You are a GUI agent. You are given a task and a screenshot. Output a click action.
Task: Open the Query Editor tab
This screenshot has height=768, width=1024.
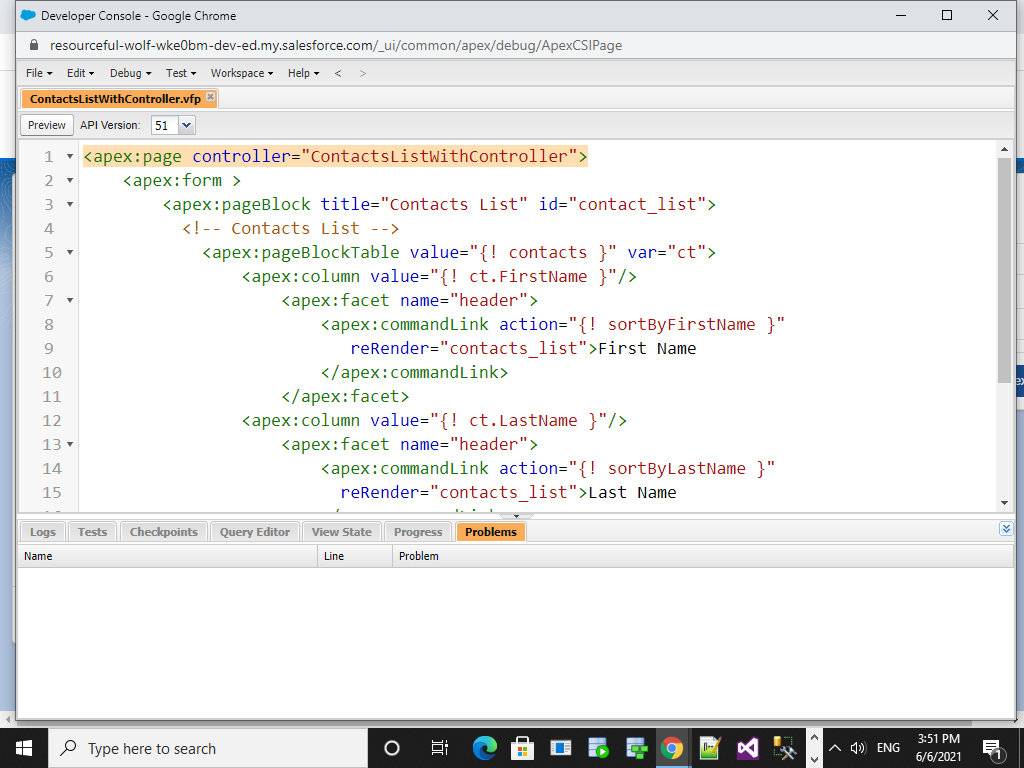click(254, 532)
